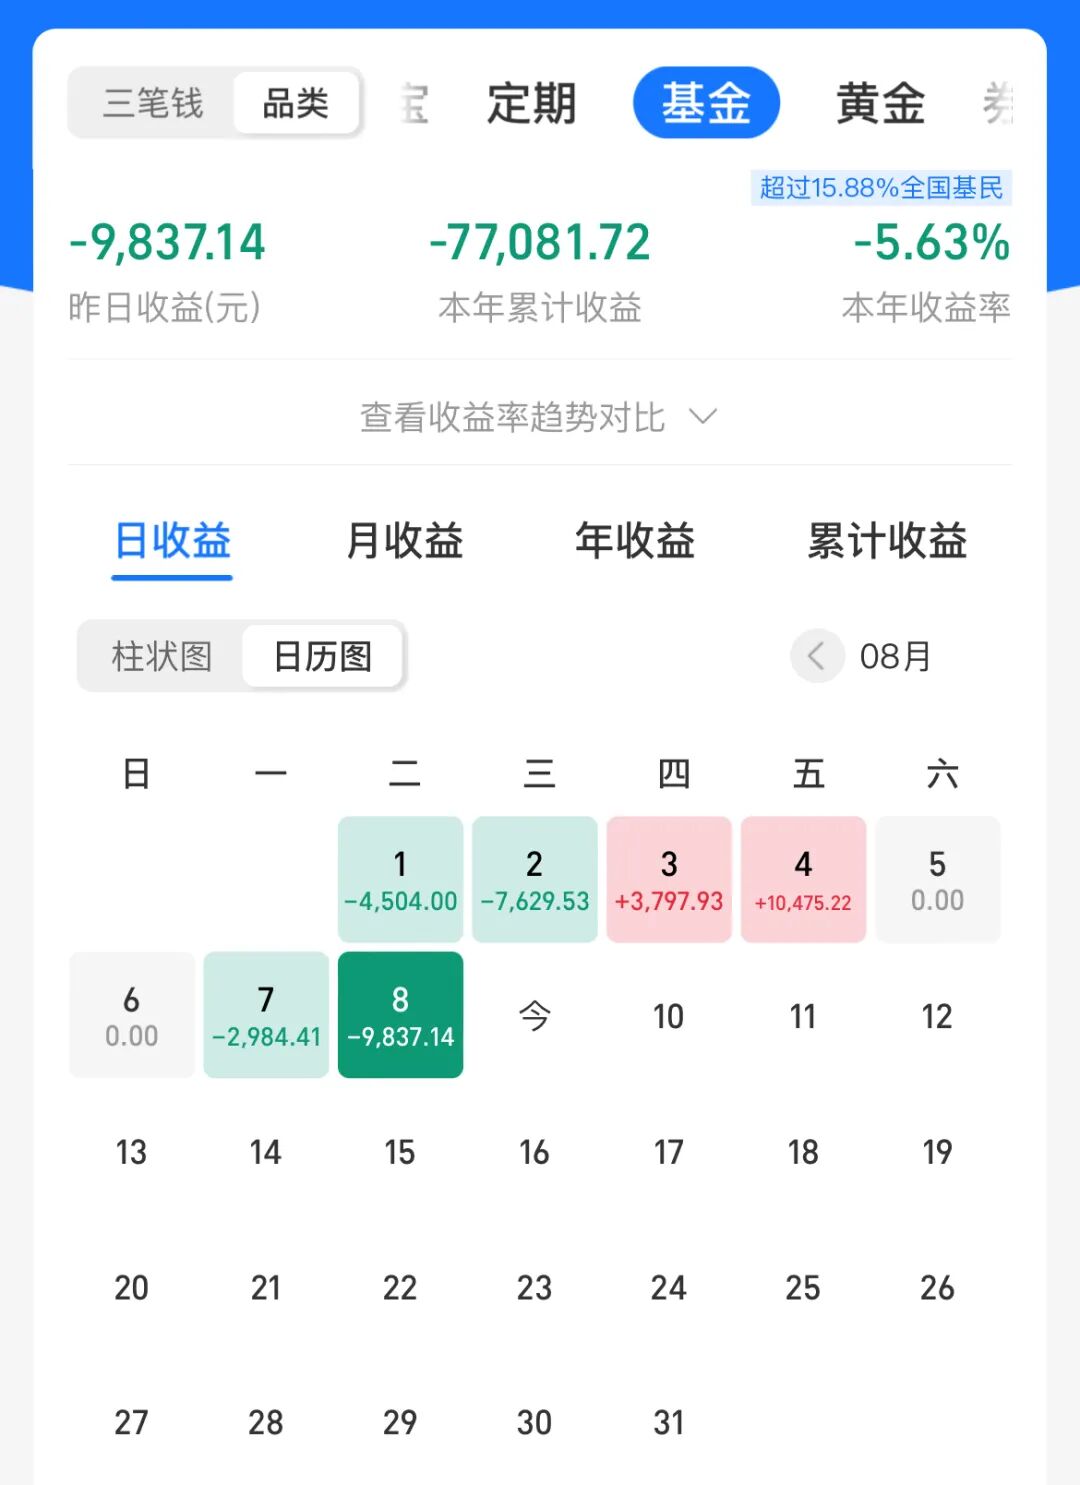Select calendar date 23
The image size is (1080, 1485).
click(x=535, y=1287)
